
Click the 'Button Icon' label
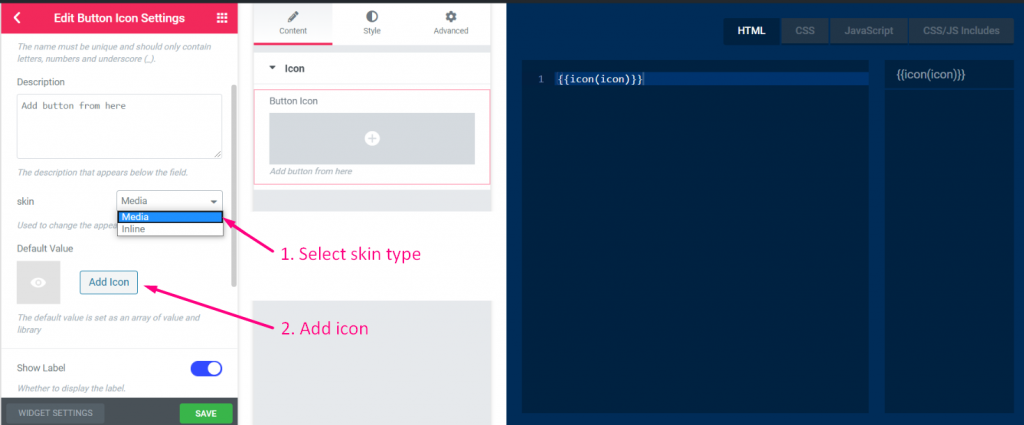(x=293, y=101)
